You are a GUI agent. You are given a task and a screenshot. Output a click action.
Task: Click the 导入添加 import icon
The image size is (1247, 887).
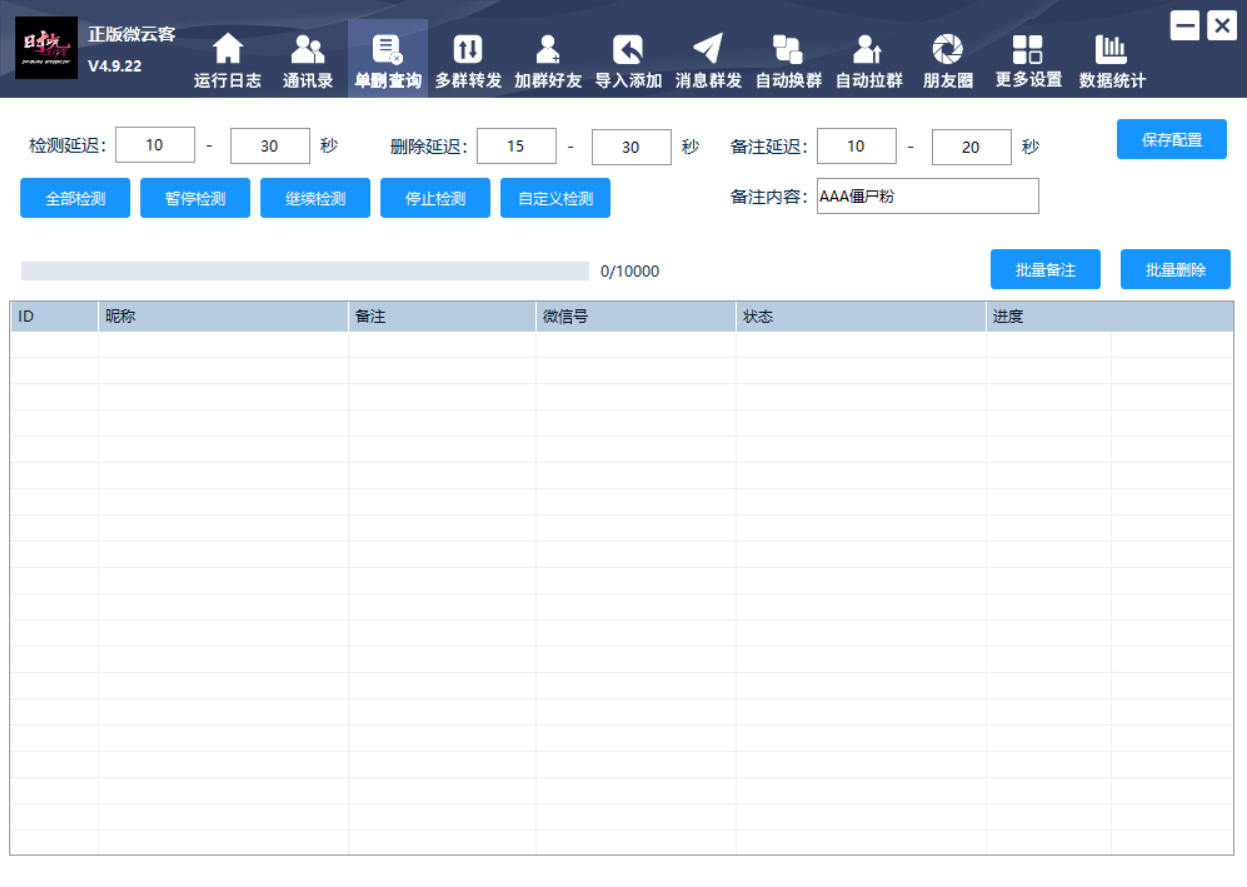(x=628, y=49)
